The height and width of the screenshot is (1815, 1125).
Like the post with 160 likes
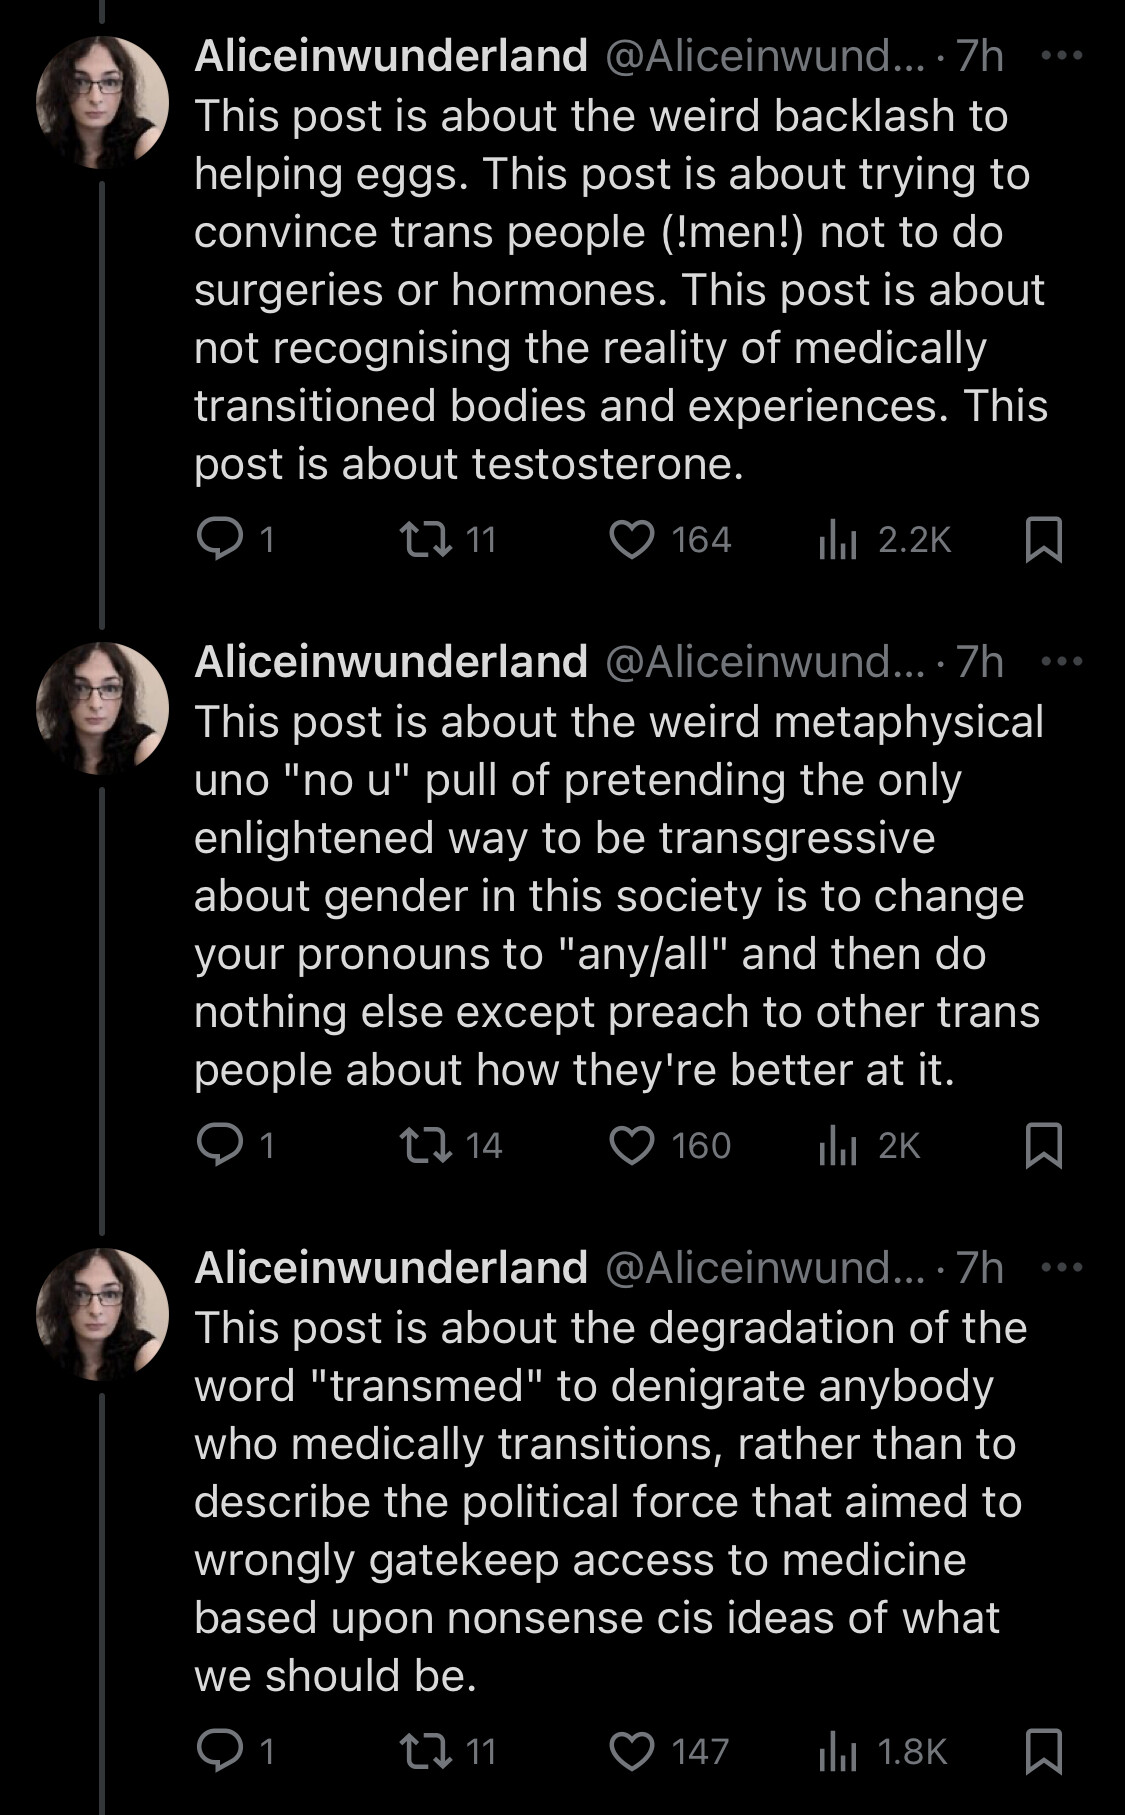click(632, 1146)
